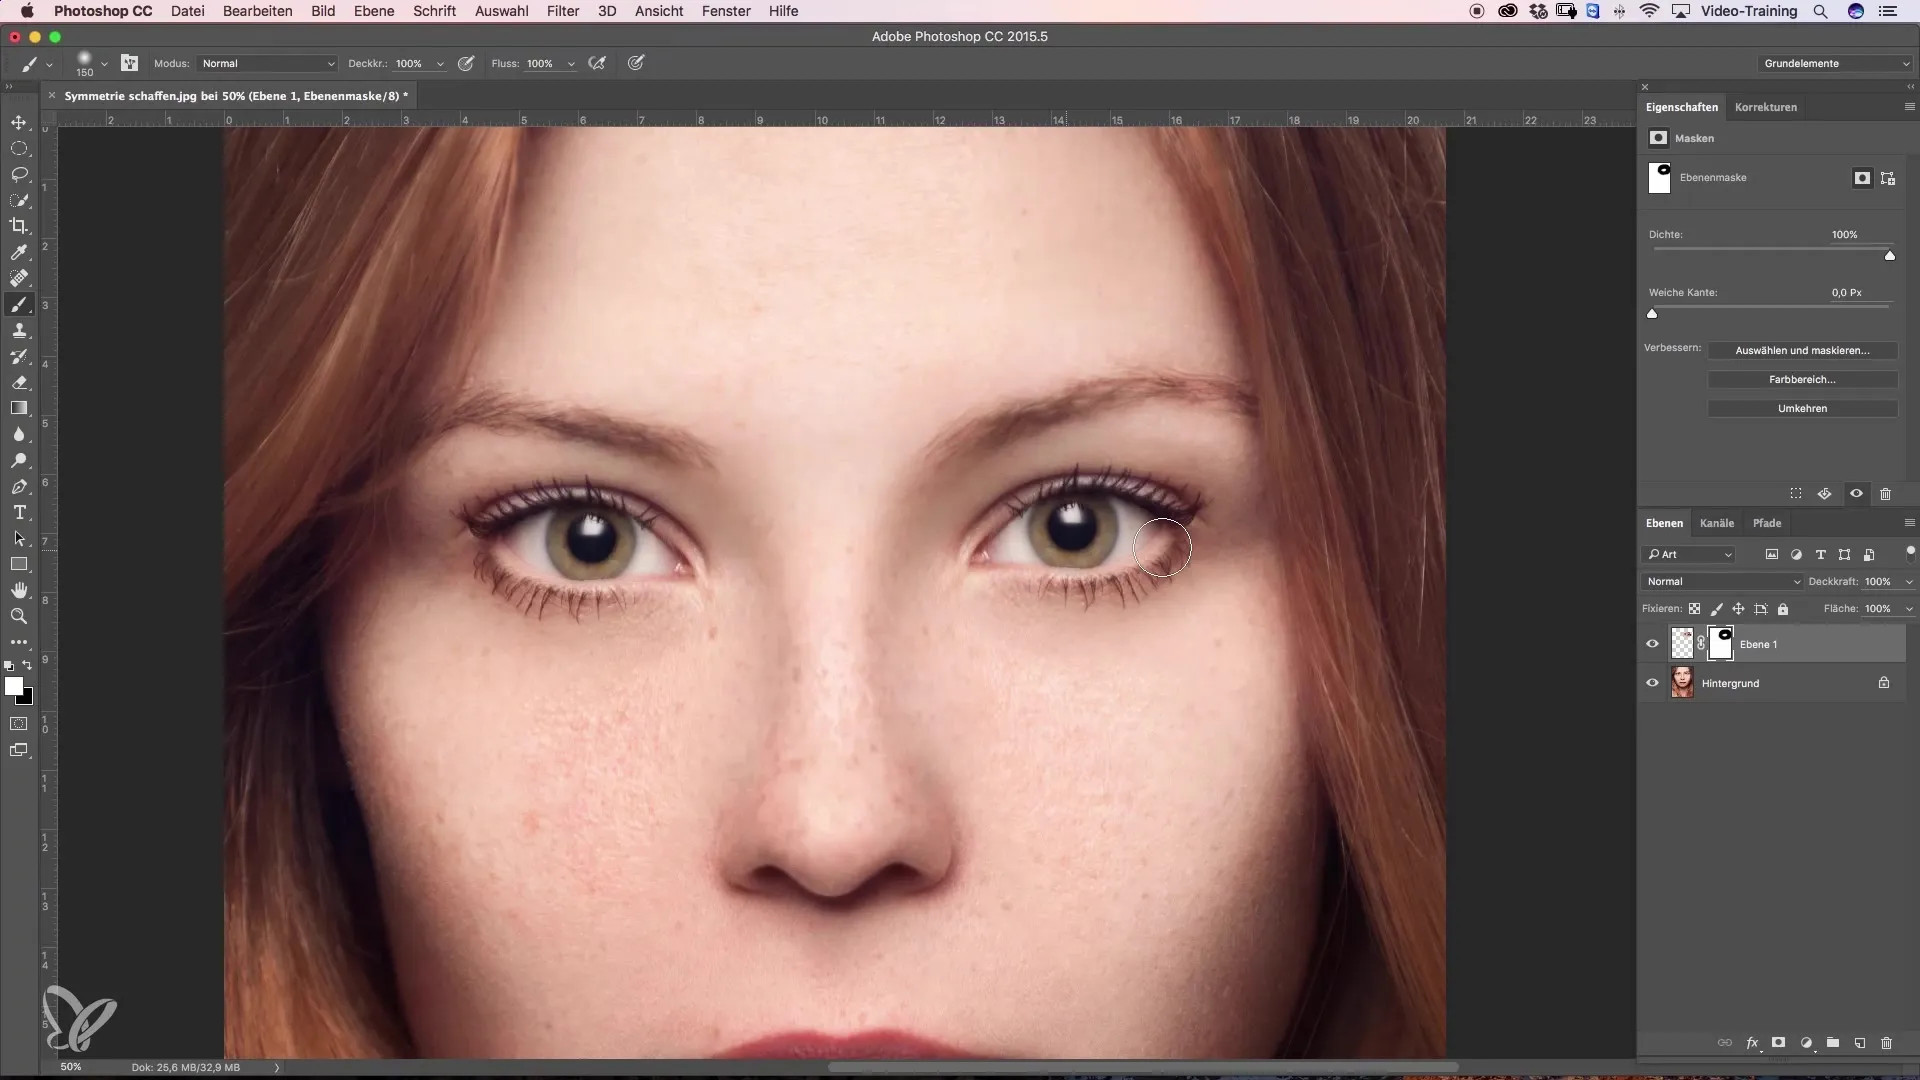
Task: Select the Type tool
Action: click(x=19, y=513)
